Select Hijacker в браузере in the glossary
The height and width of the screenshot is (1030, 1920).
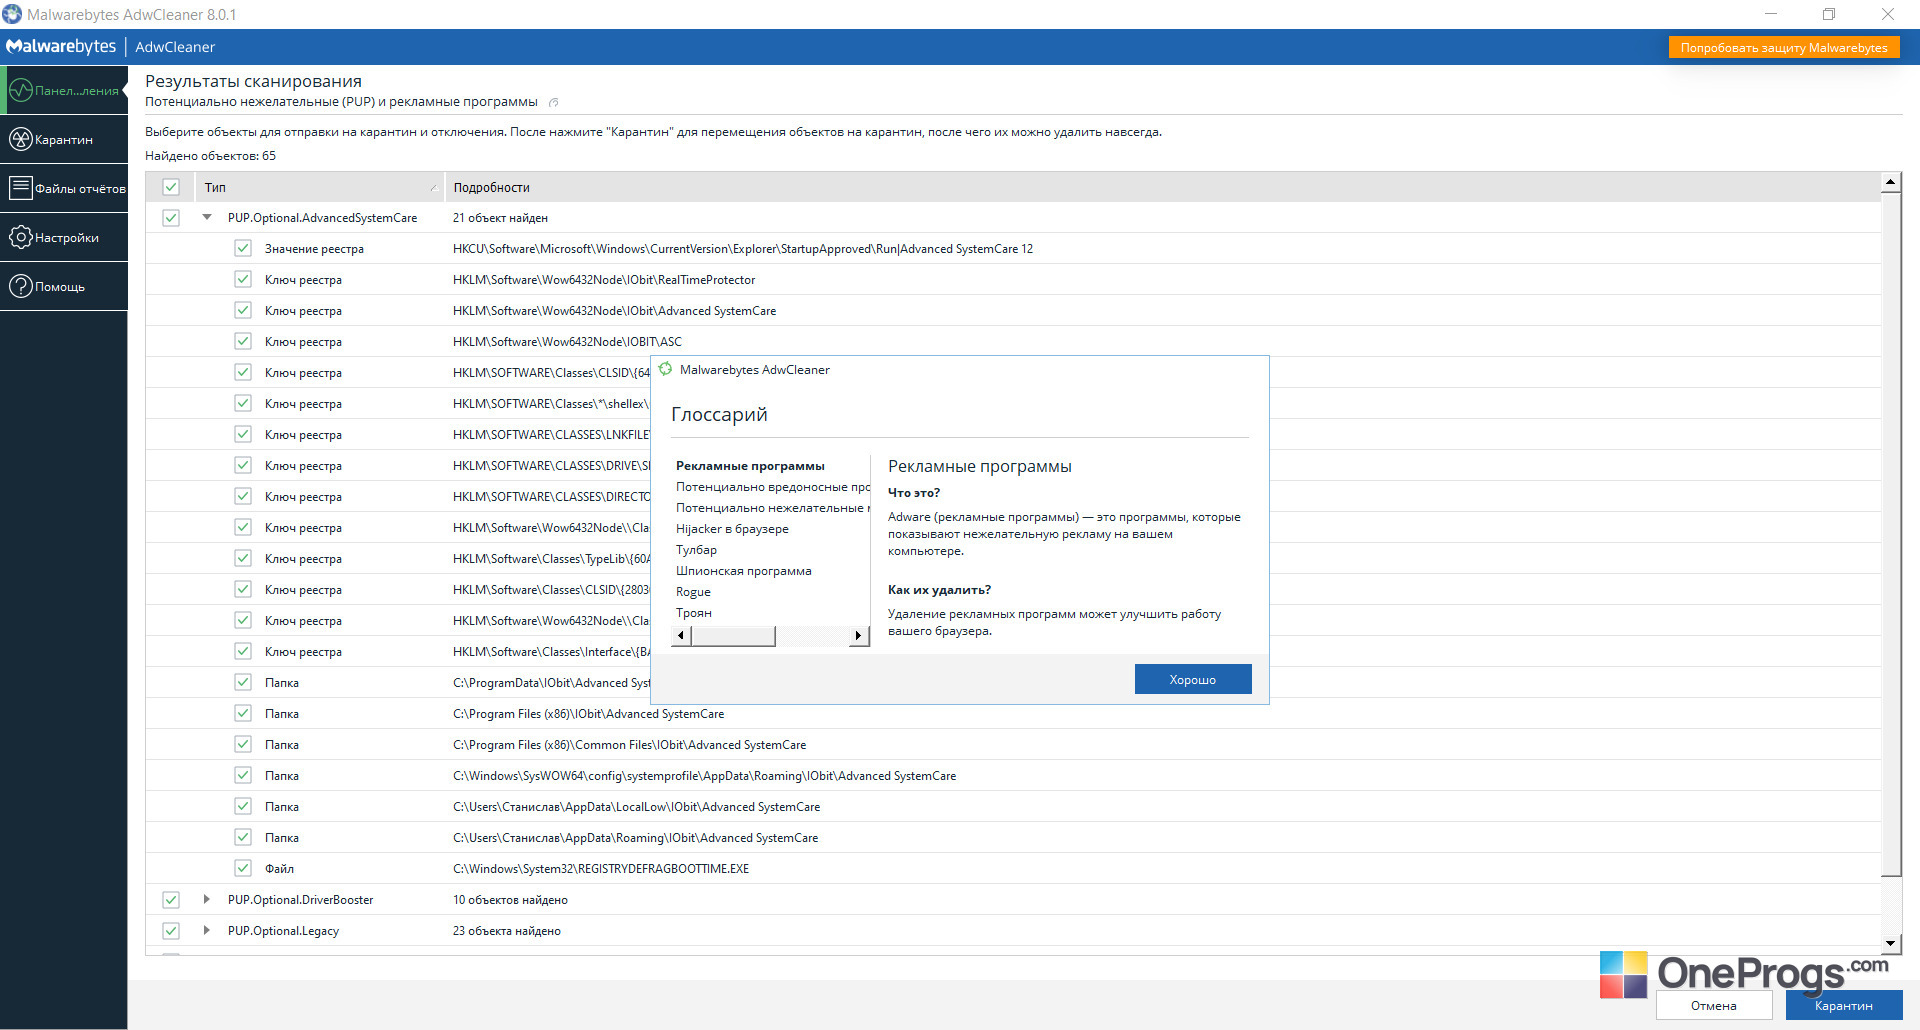pyautogui.click(x=732, y=529)
